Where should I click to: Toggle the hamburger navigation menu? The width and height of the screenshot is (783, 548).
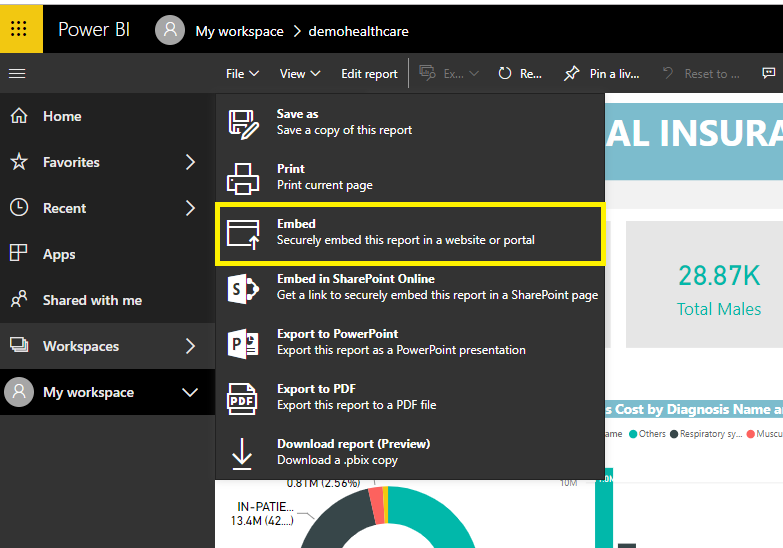click(17, 73)
